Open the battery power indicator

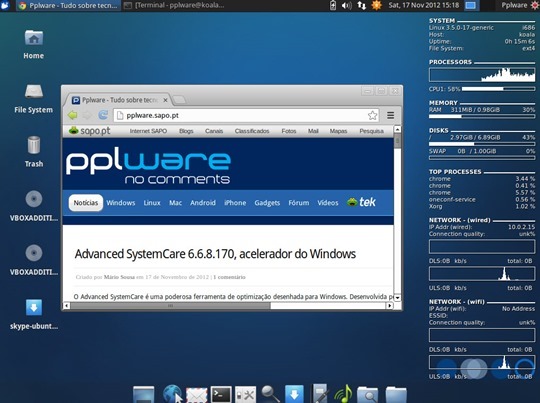pos(333,5)
